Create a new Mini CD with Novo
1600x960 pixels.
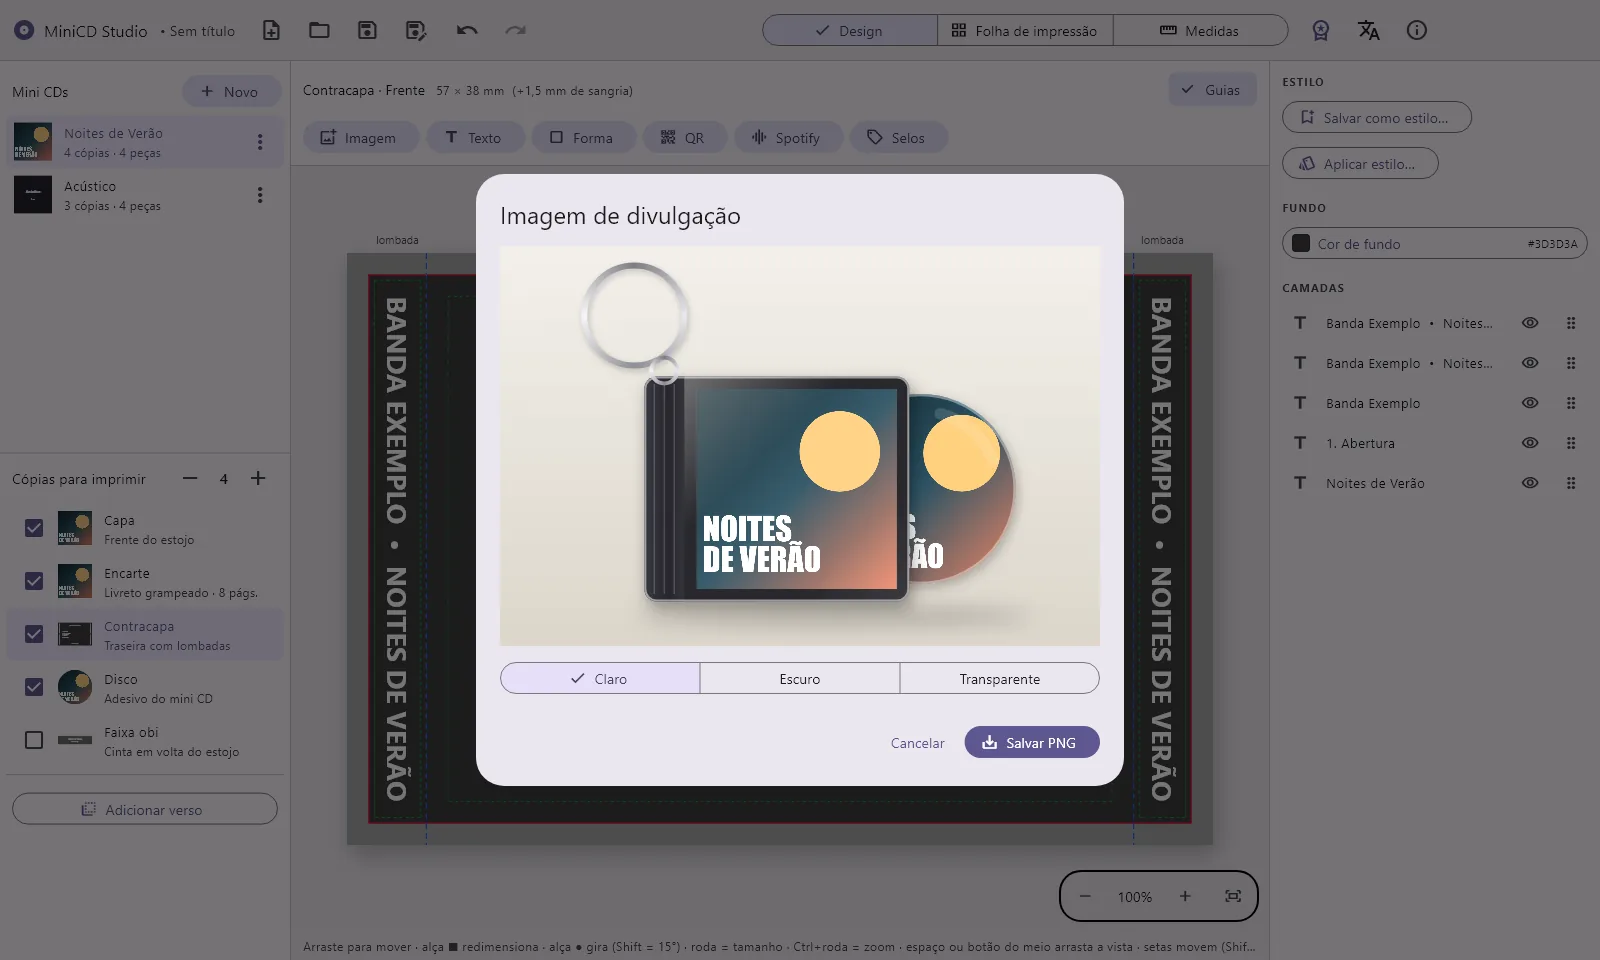point(230,91)
